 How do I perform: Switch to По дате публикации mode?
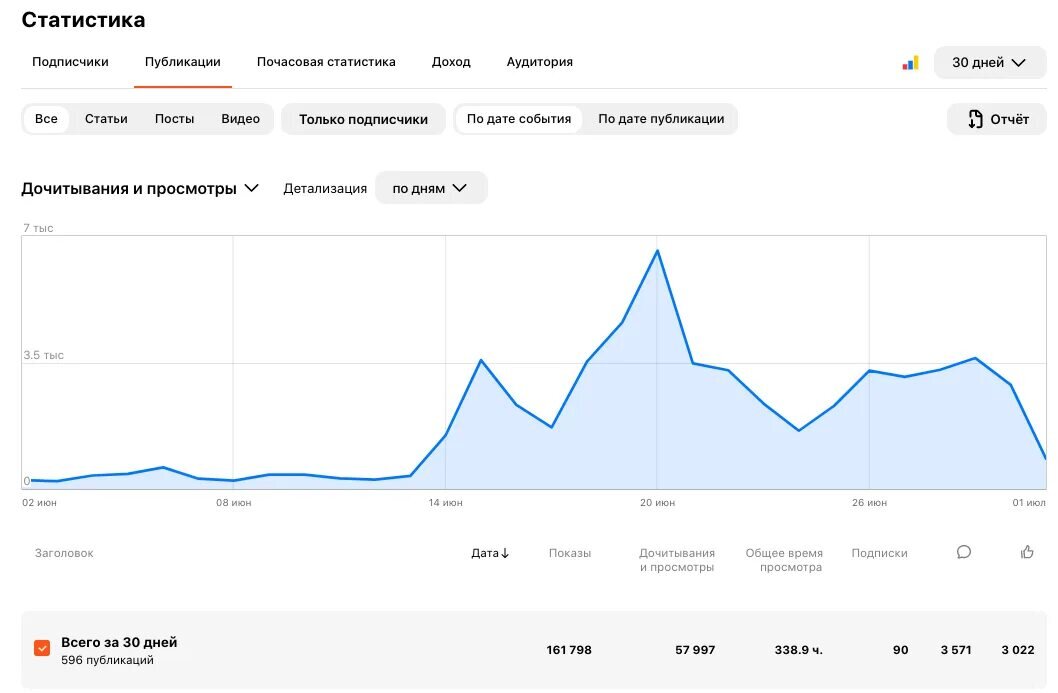click(x=661, y=119)
